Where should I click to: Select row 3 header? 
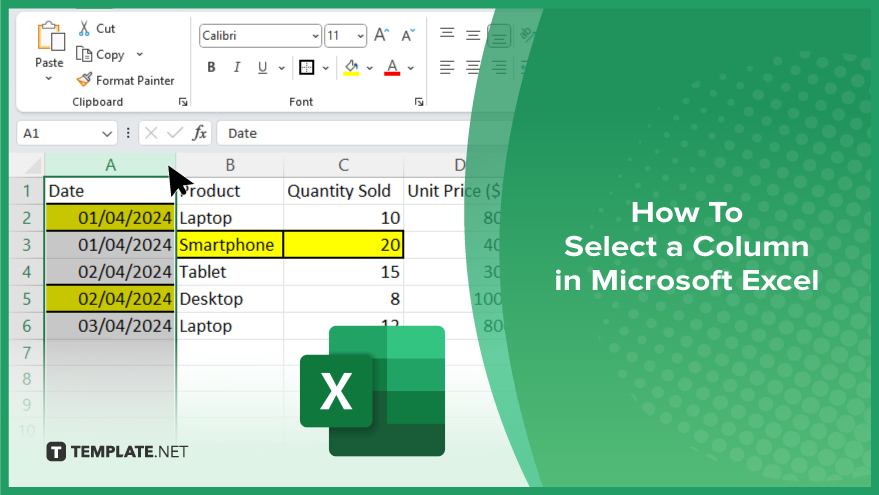click(26, 245)
